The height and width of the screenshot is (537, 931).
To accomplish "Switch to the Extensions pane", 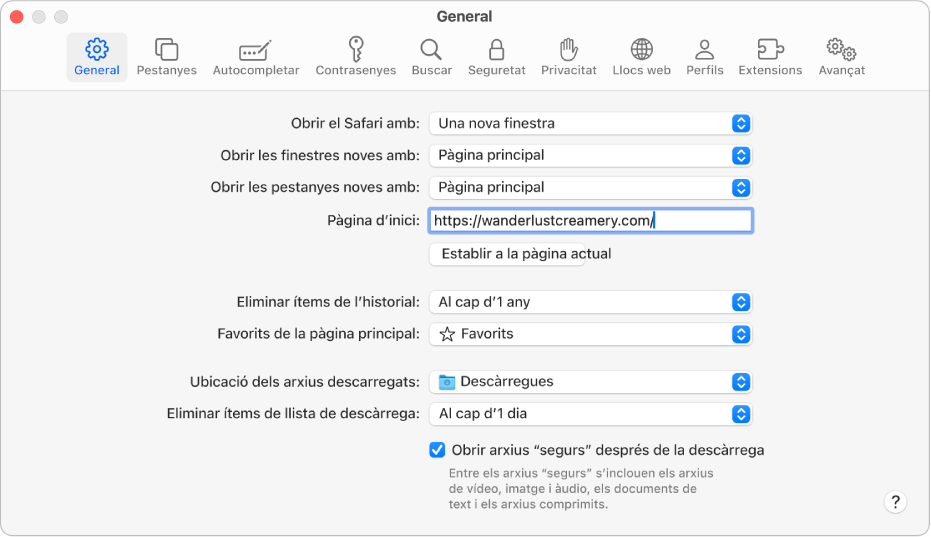I will 769,56.
